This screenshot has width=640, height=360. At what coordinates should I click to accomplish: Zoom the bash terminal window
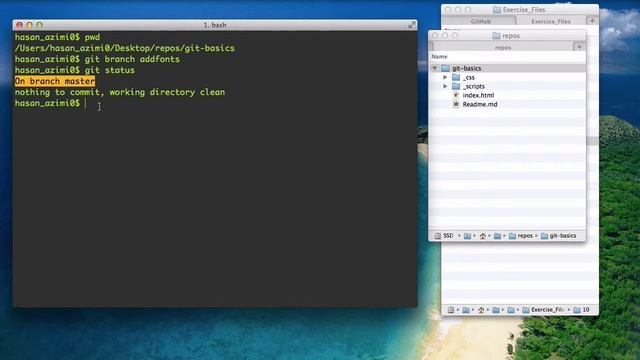click(40, 25)
